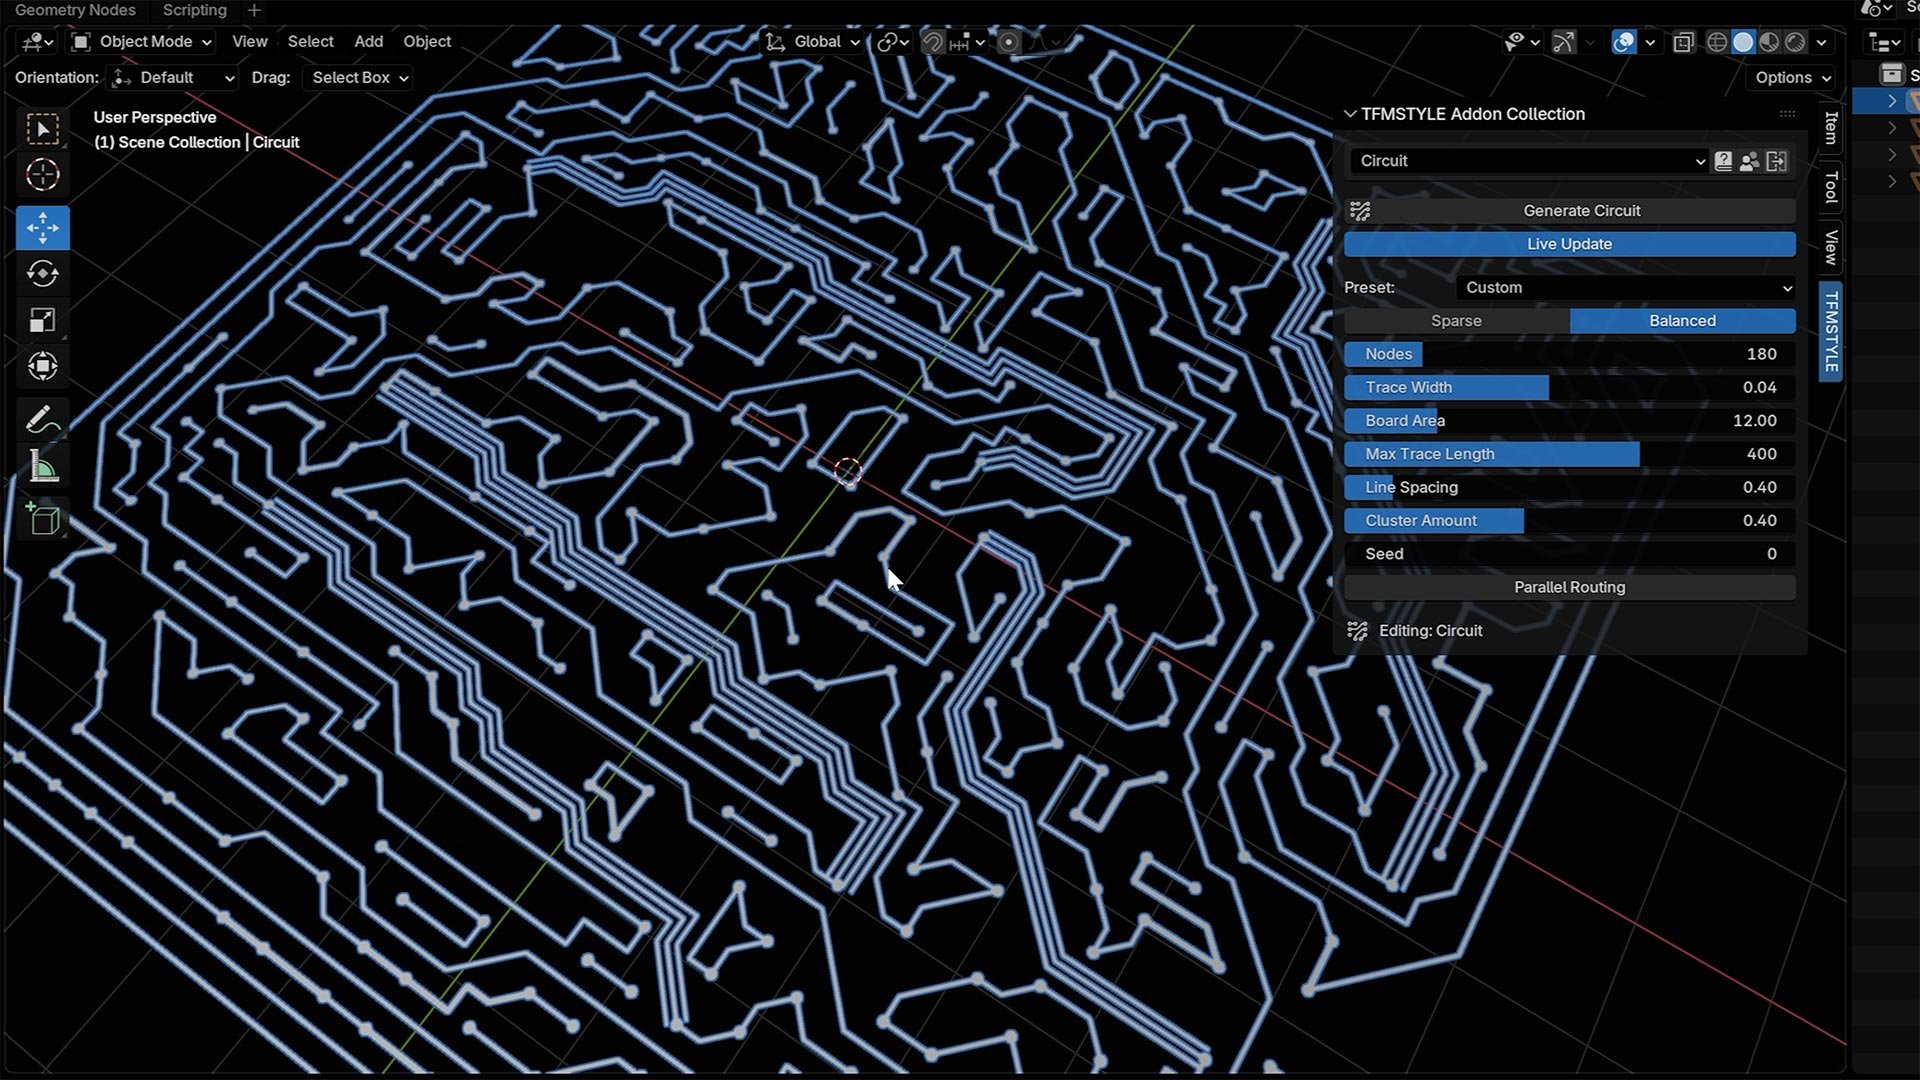
Task: Switch viewport to wireframe shading
Action: [1716, 42]
